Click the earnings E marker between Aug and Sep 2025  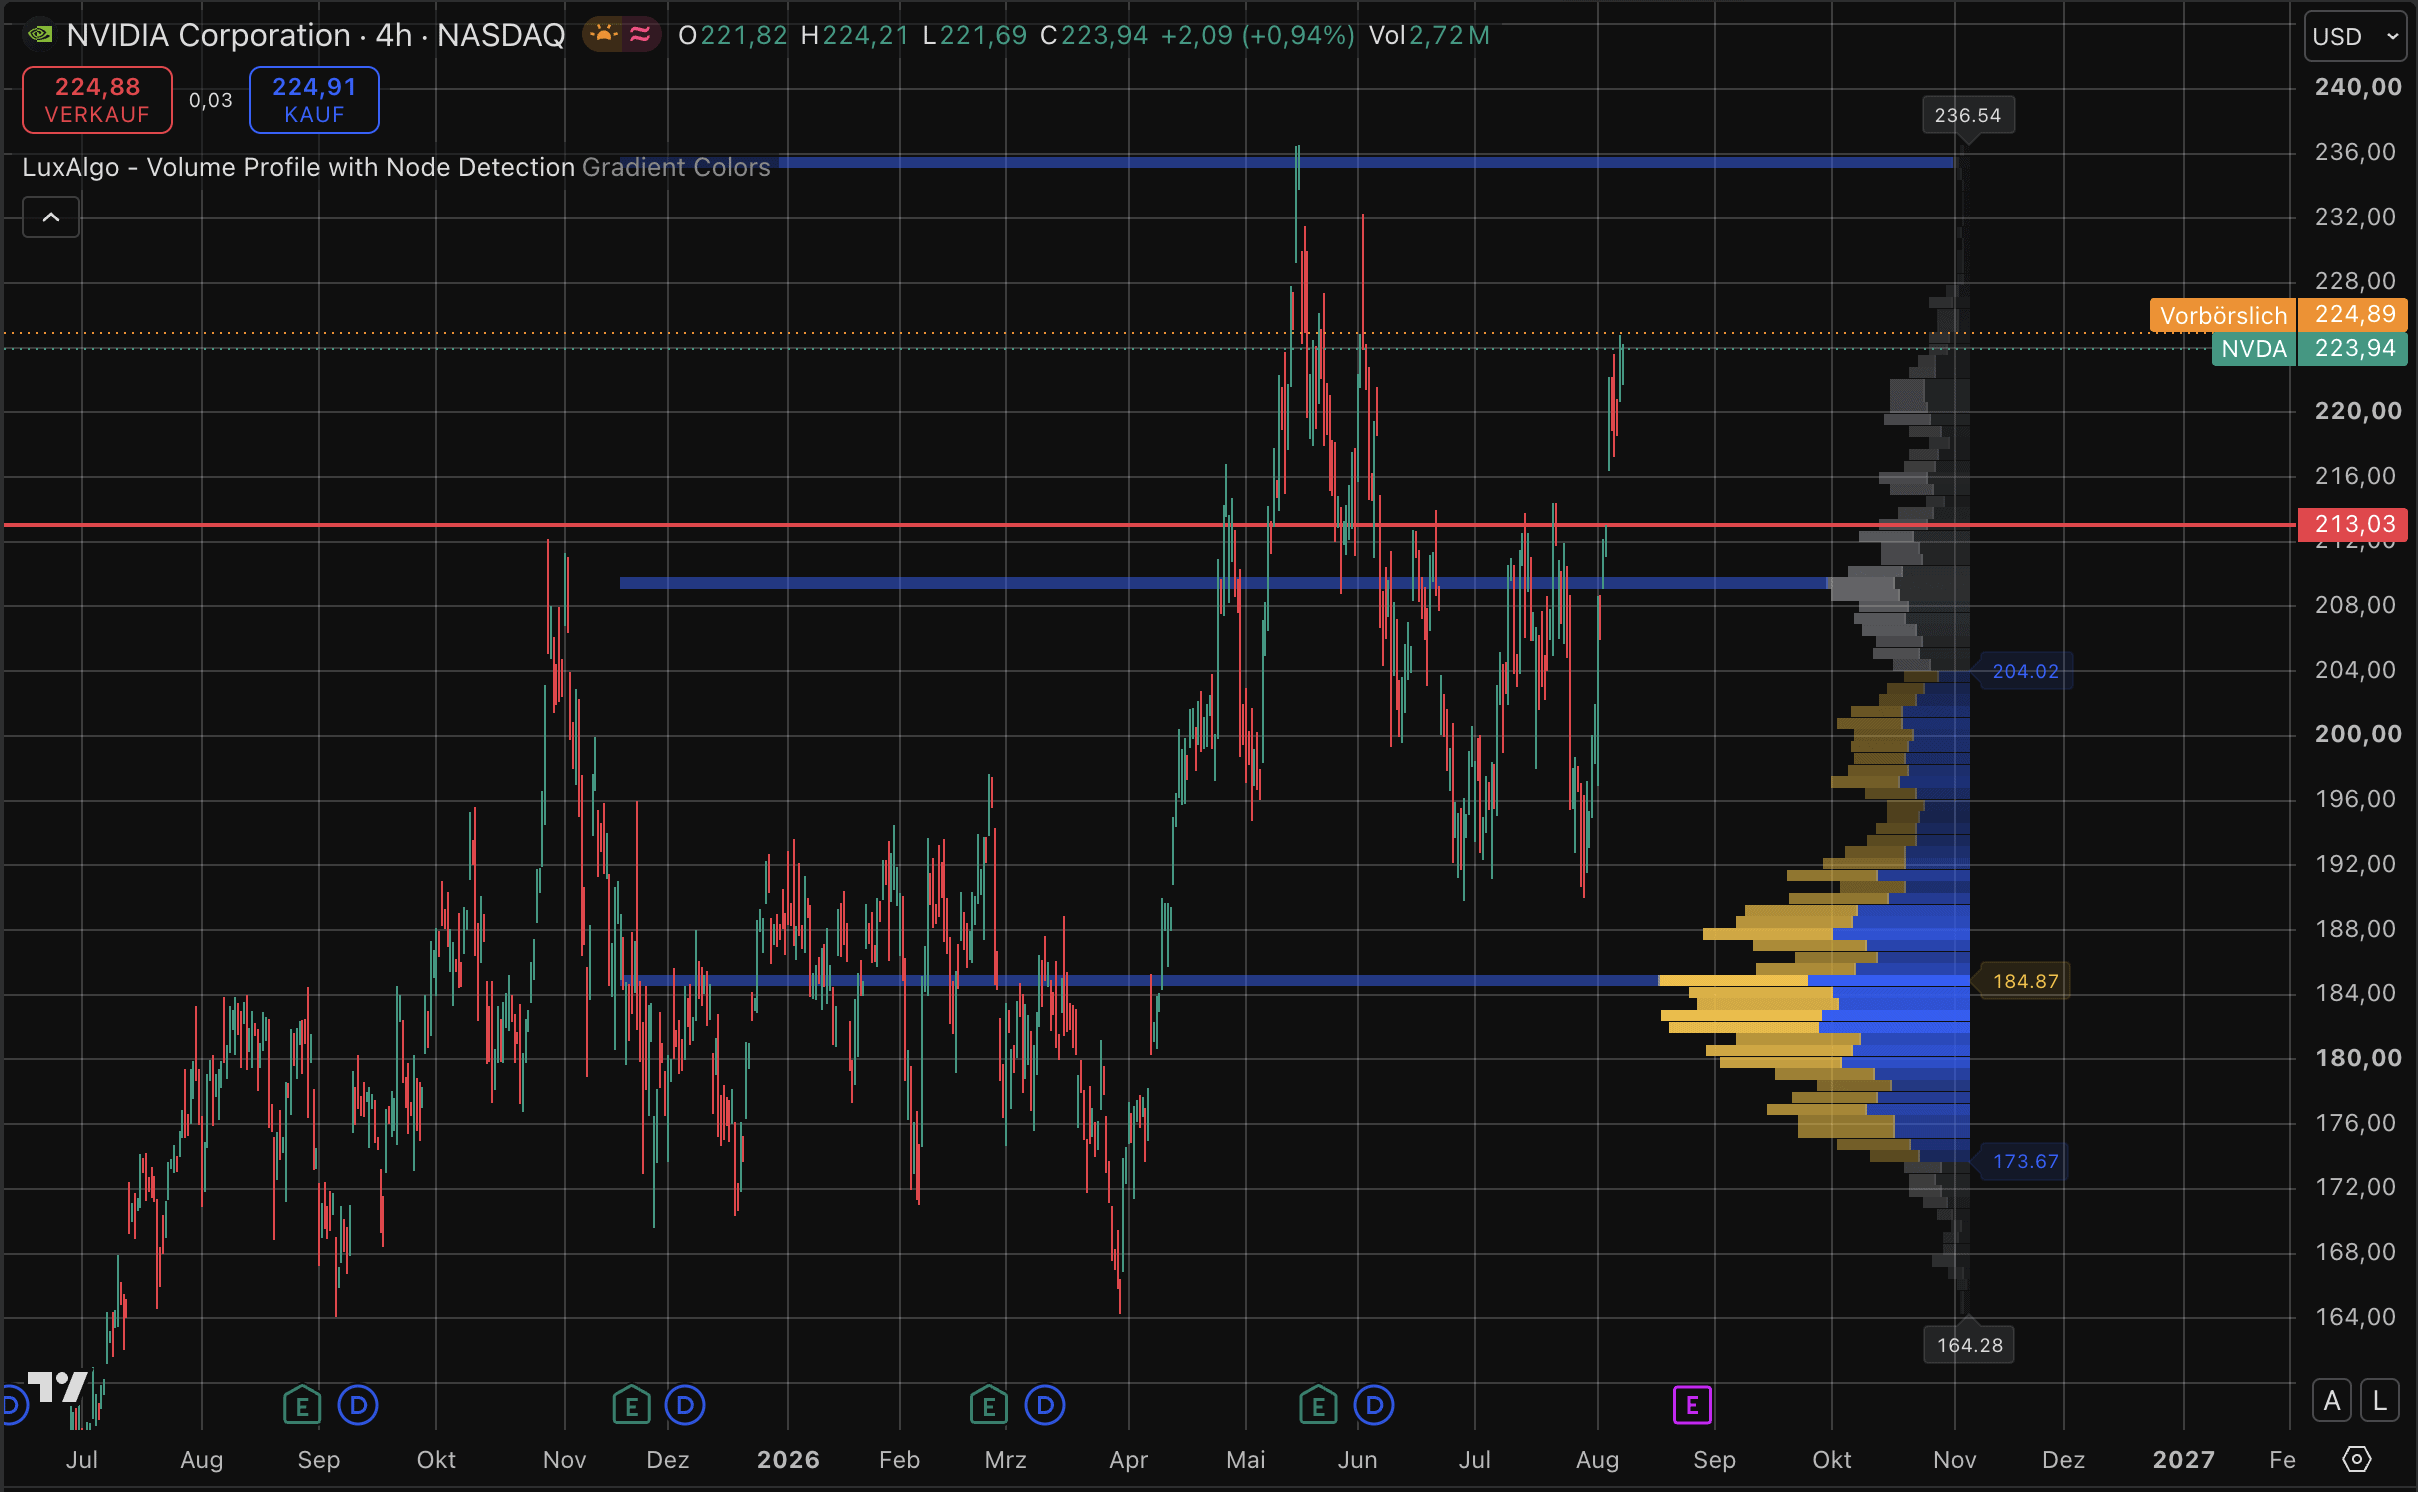pyautogui.click(x=301, y=1406)
